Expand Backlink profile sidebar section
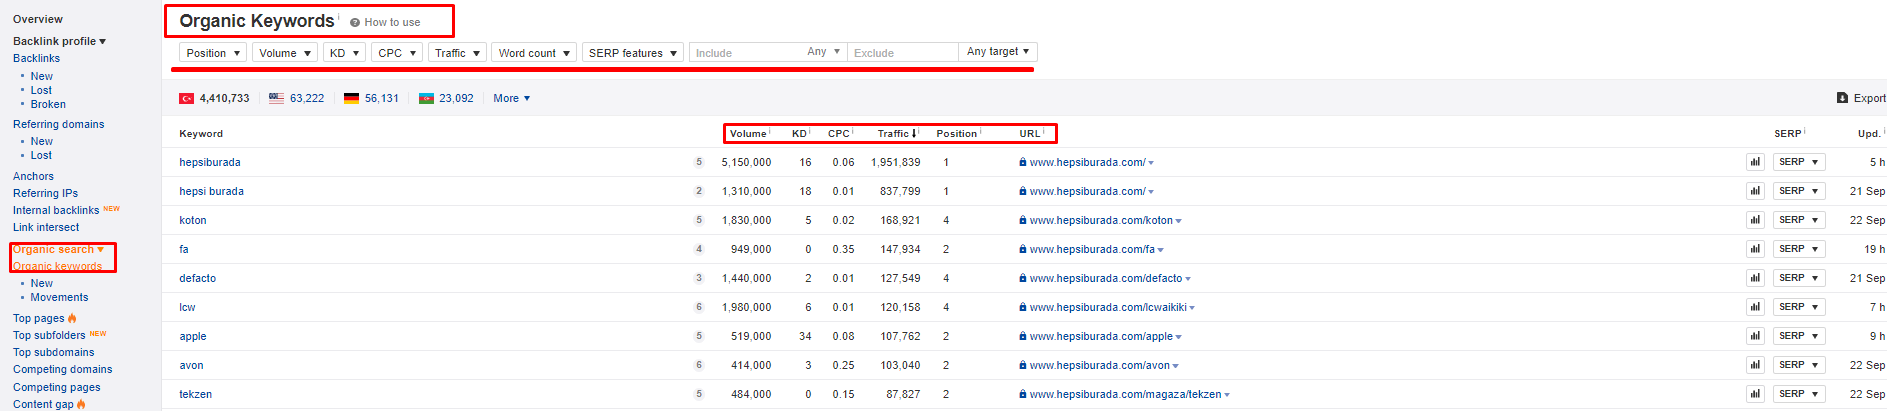Image resolution: width=1887 pixels, height=411 pixels. coord(59,41)
